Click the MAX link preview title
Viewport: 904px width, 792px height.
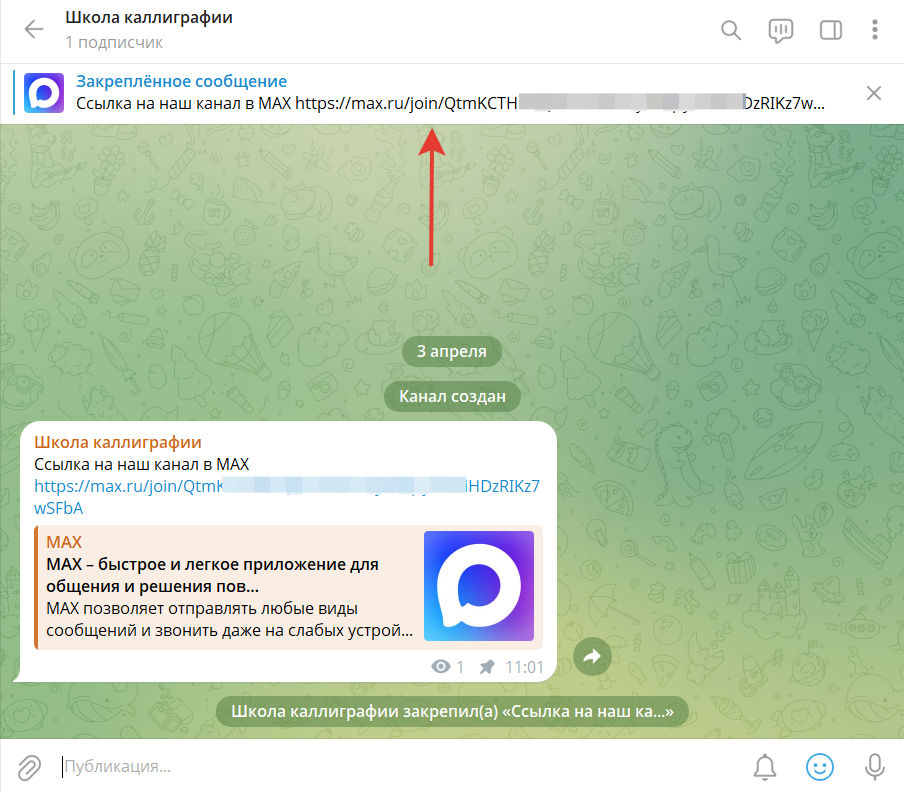(x=212, y=564)
